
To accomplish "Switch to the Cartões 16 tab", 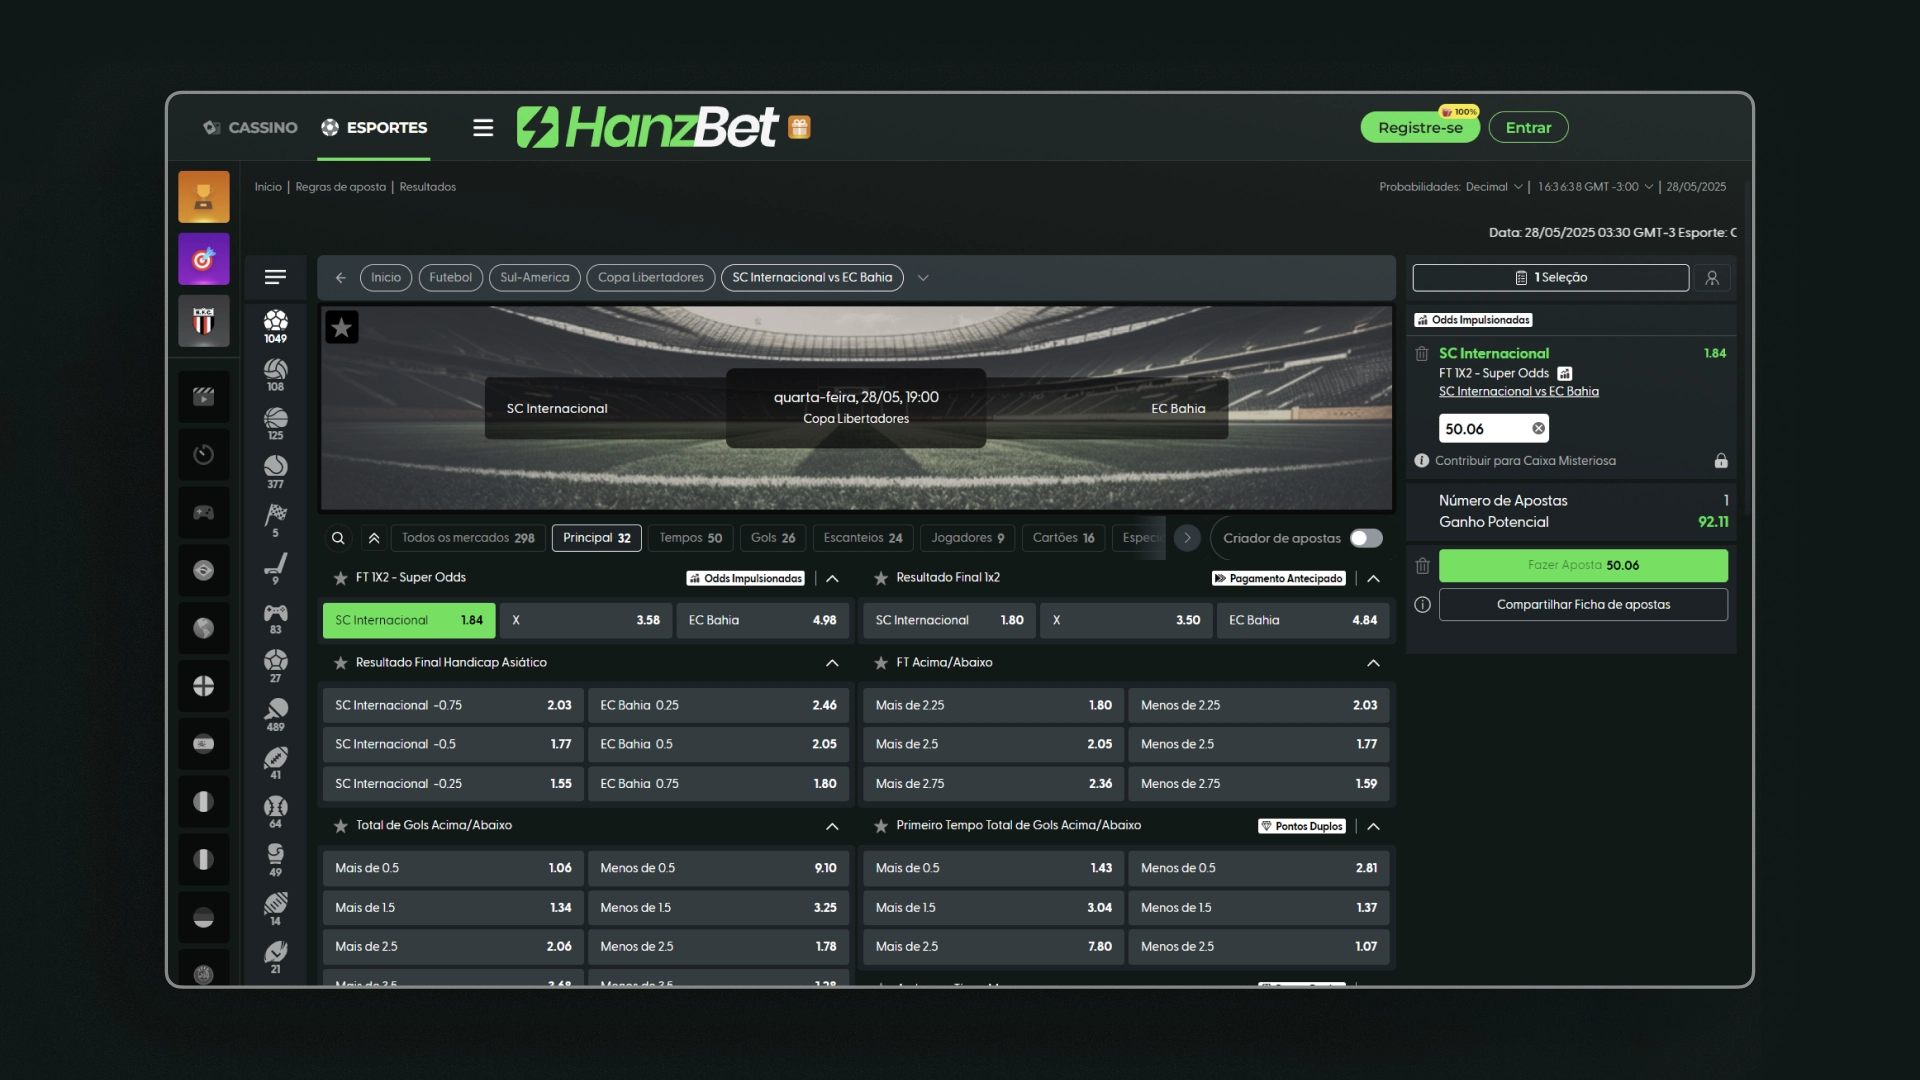I will click(1063, 538).
